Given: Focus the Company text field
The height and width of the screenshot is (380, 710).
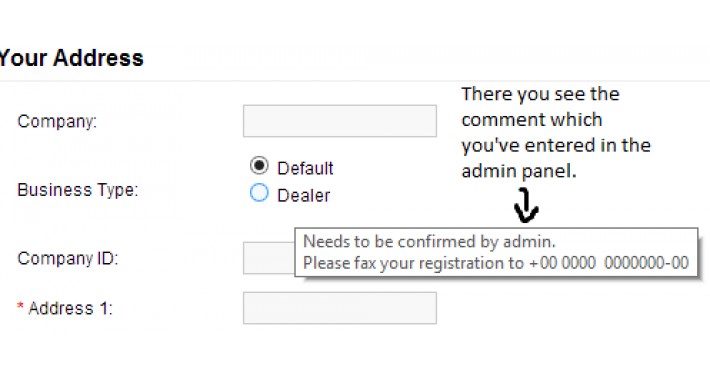Looking at the screenshot, I should [x=340, y=121].
